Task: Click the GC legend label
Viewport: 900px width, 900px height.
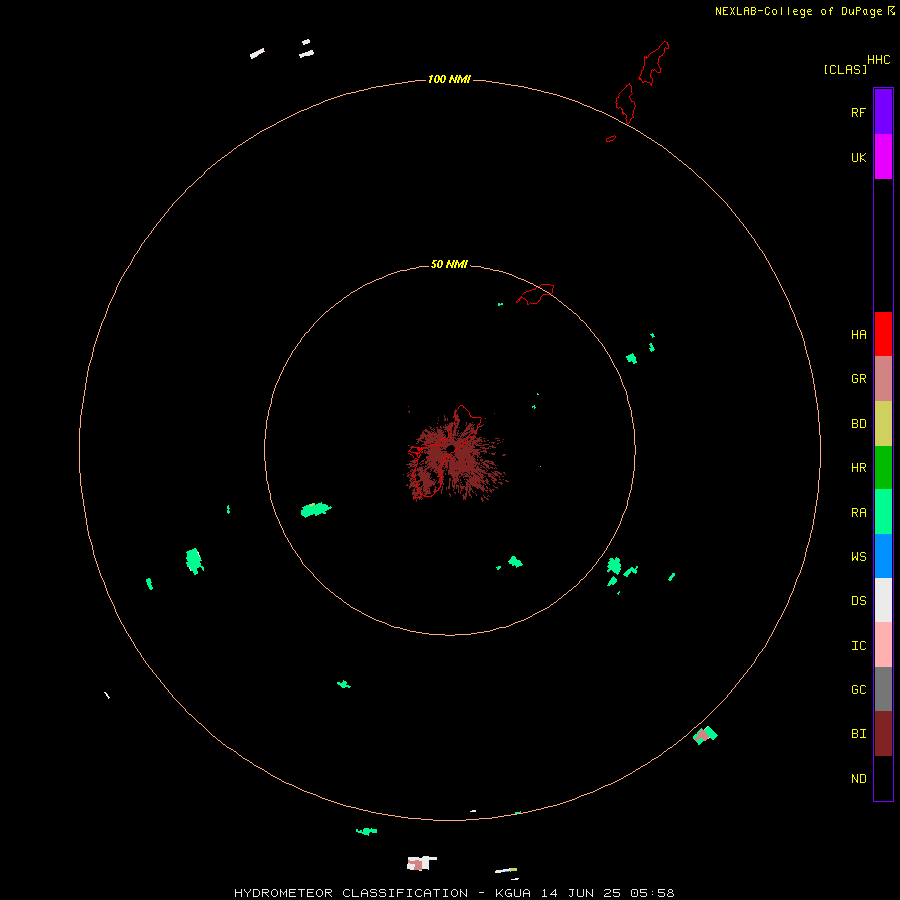Action: (x=858, y=690)
